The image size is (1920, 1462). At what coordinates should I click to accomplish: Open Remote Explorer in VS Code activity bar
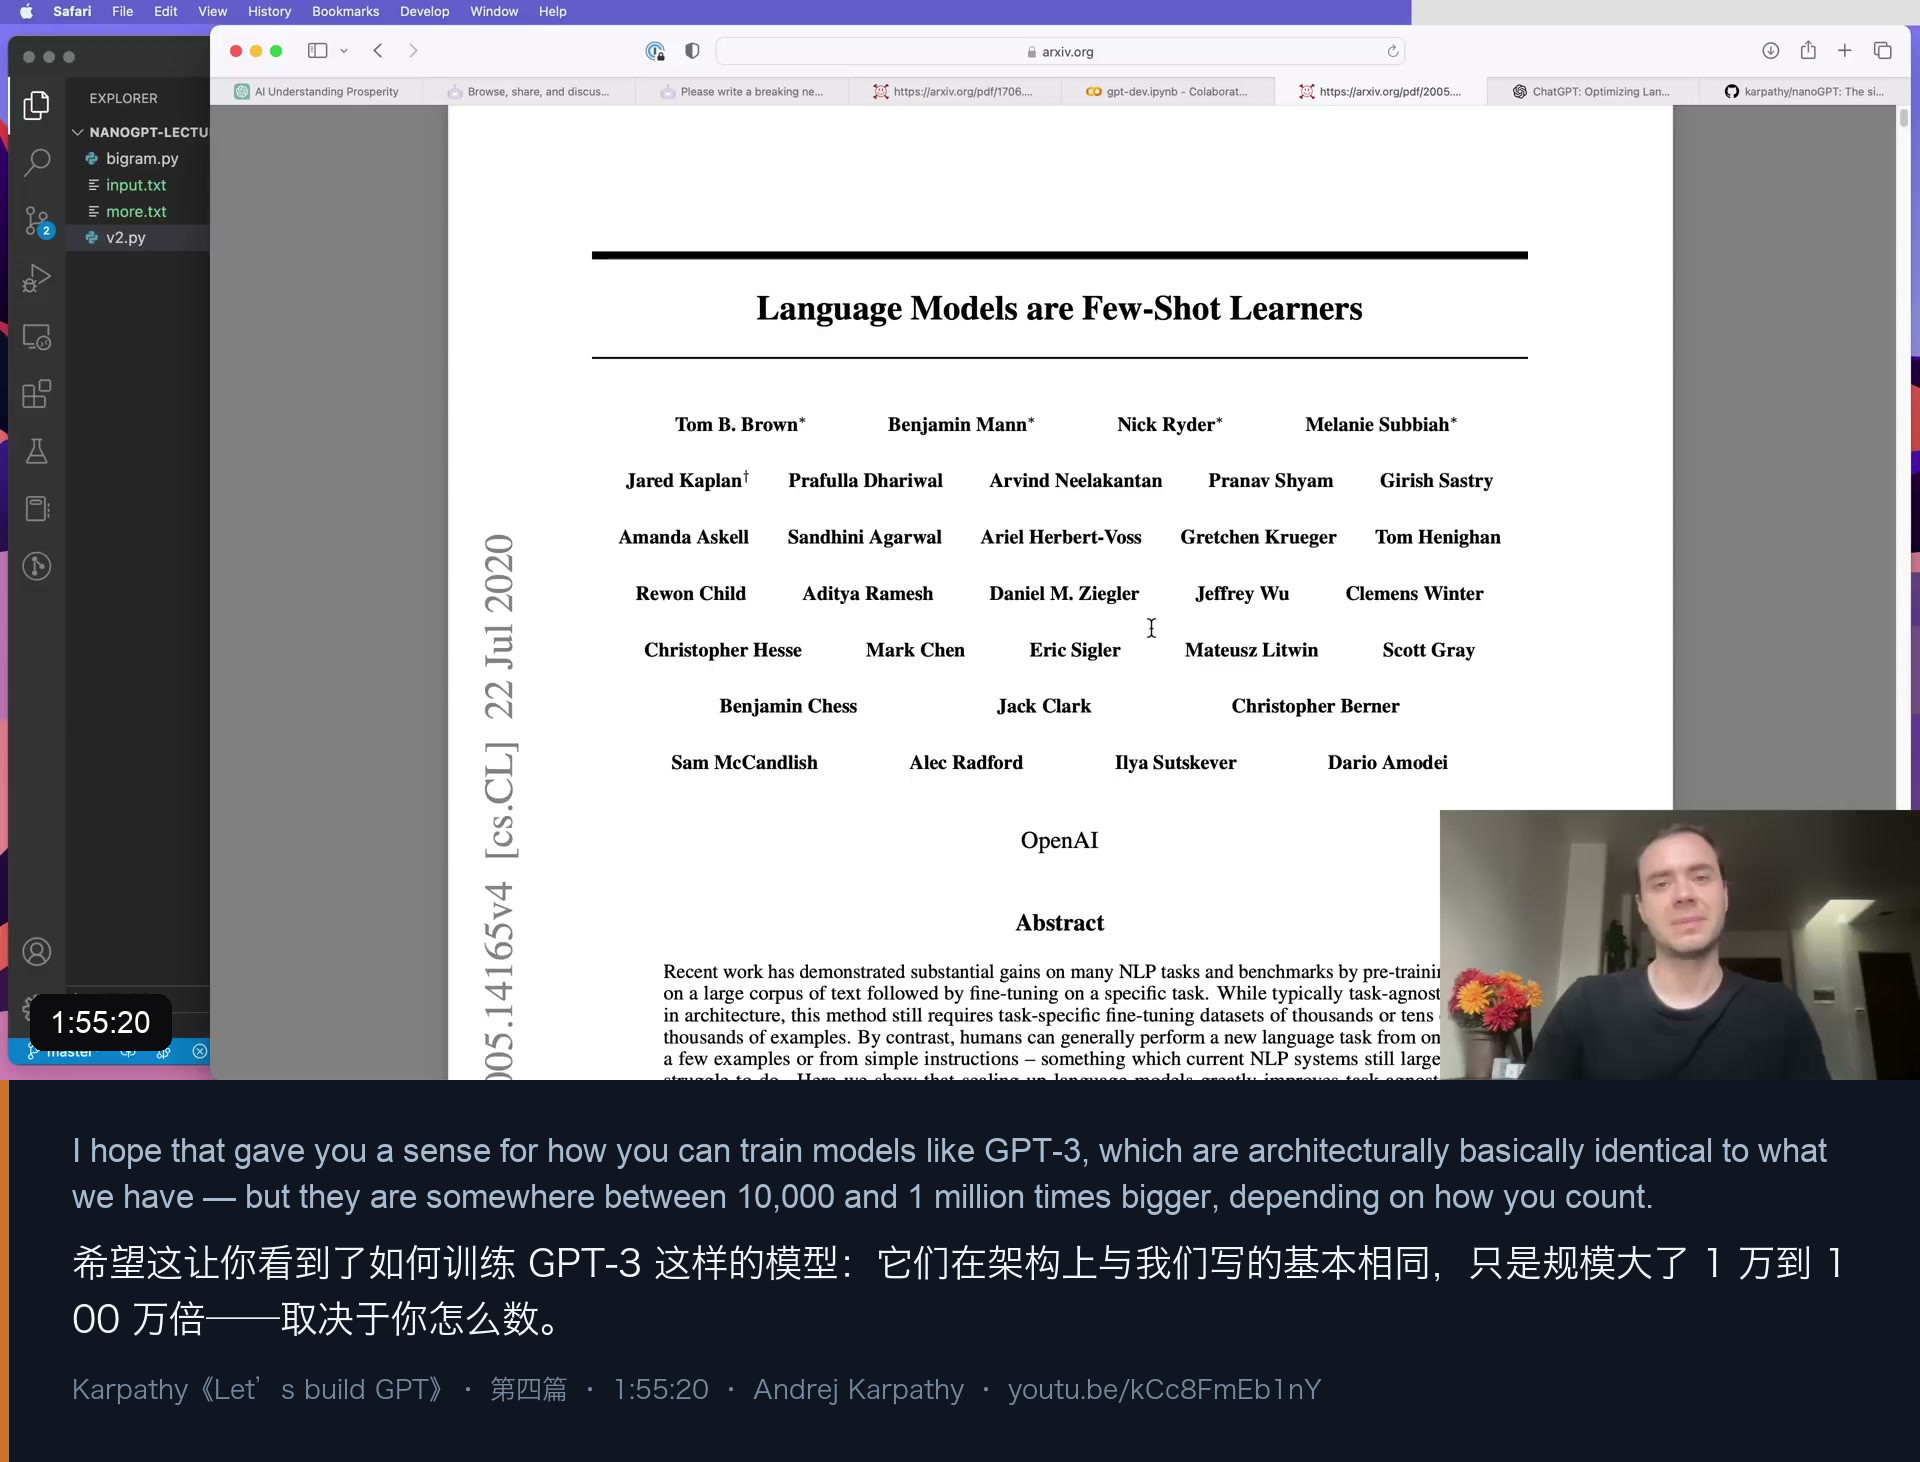[37, 337]
